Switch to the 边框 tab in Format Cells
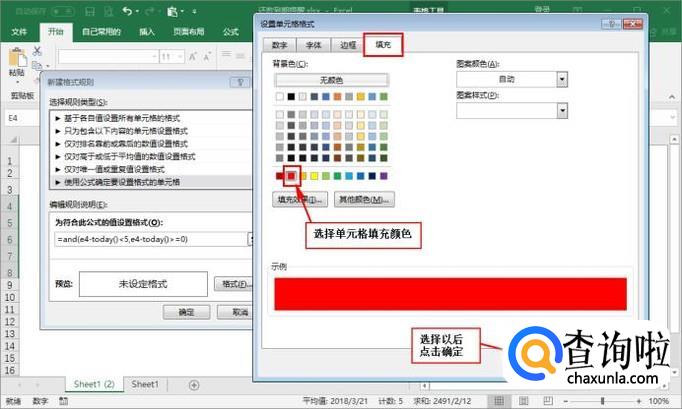682x409 pixels. pyautogui.click(x=348, y=45)
